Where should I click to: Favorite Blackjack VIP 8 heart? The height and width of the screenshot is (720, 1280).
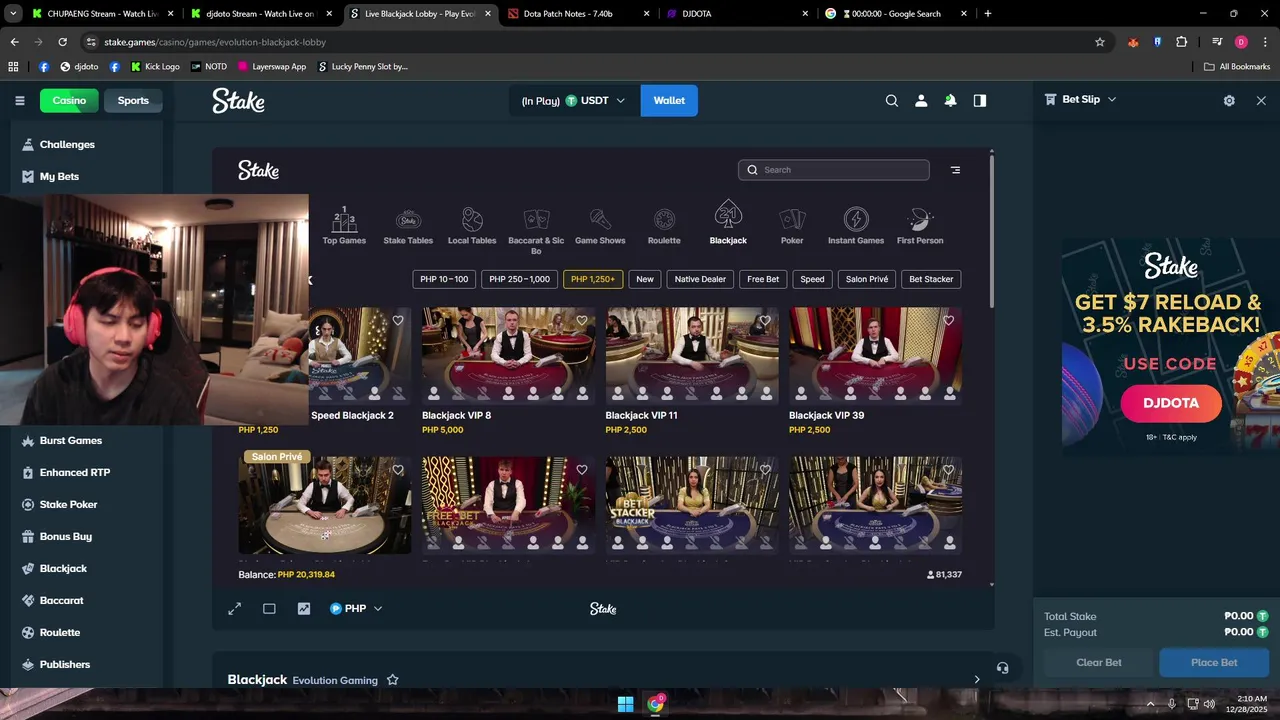[581, 321]
